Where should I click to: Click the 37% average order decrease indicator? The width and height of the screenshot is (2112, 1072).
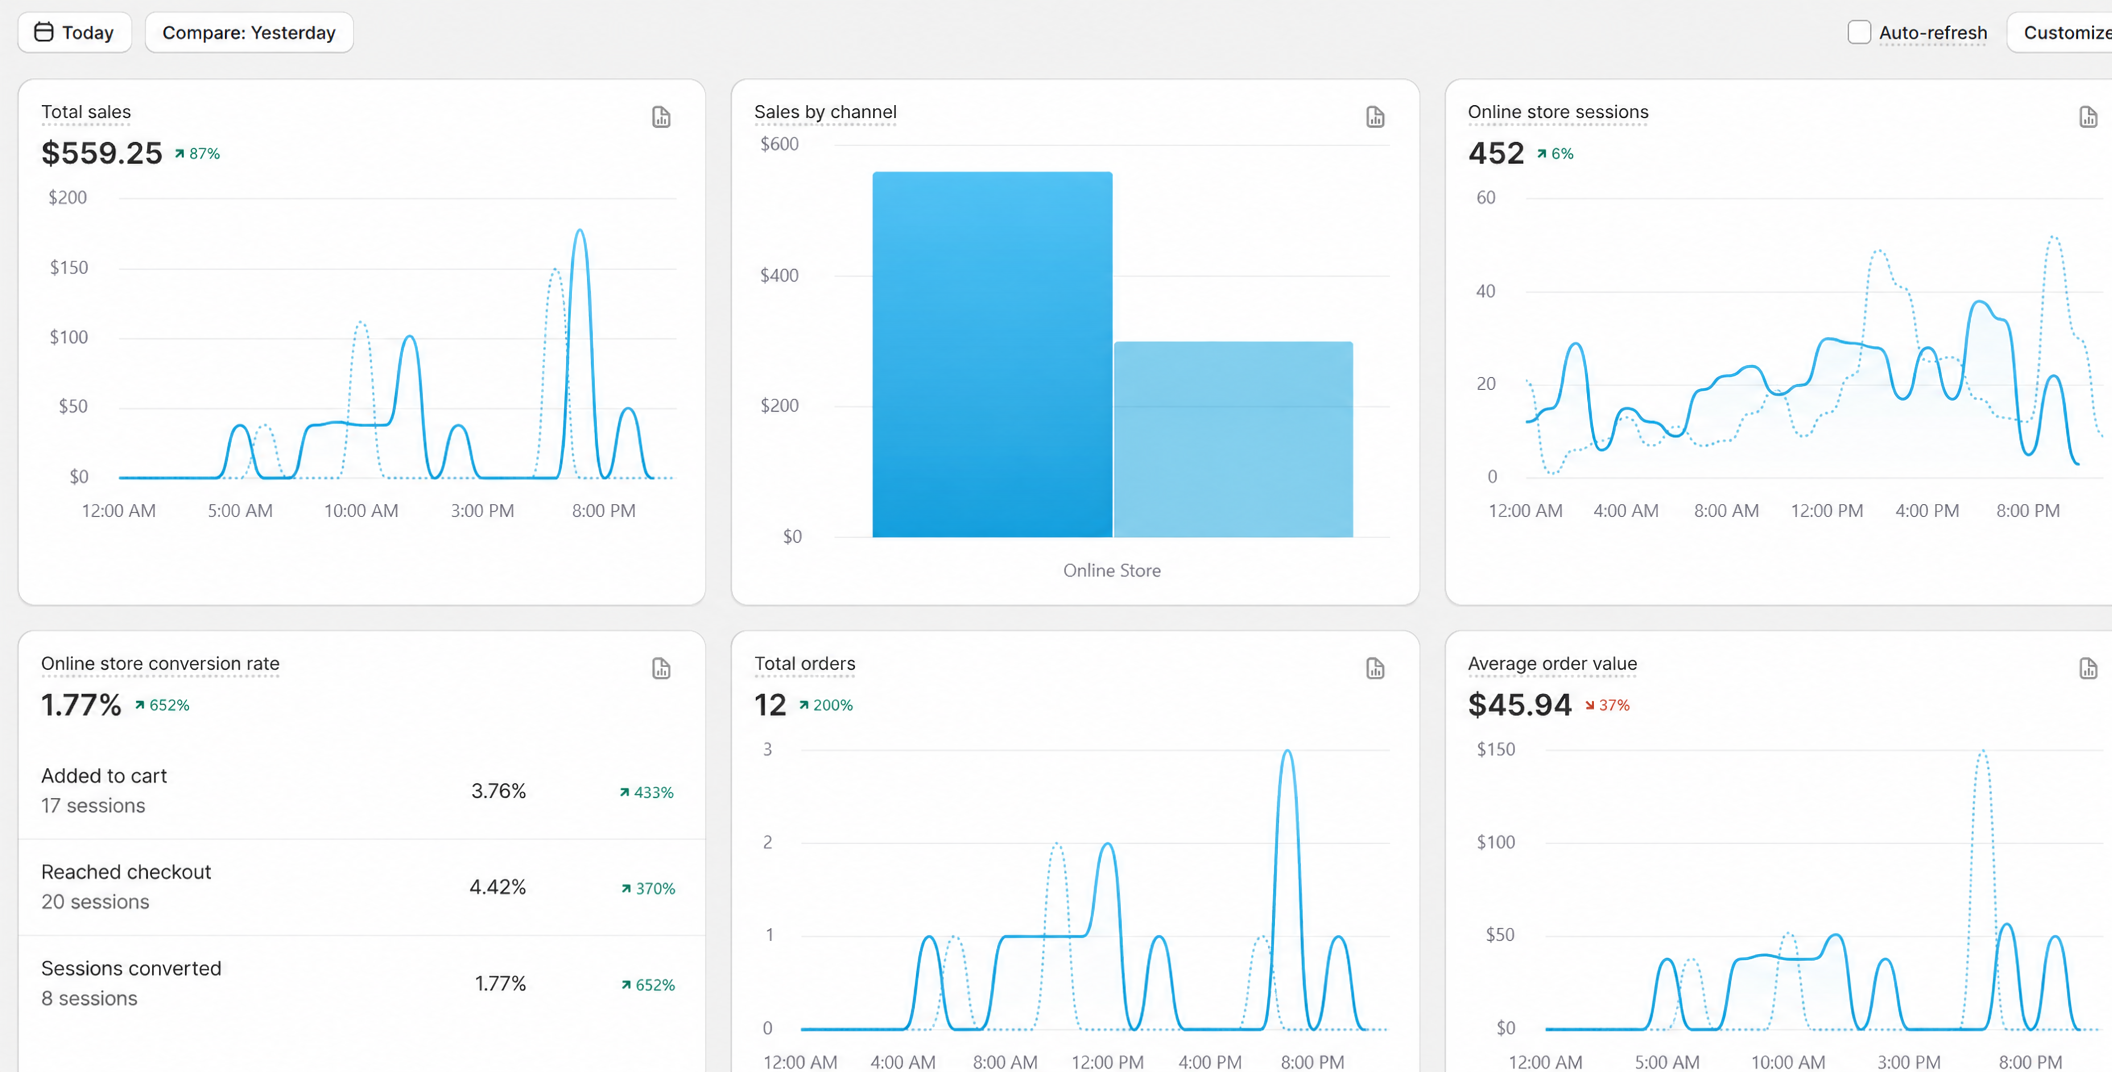click(x=1607, y=706)
